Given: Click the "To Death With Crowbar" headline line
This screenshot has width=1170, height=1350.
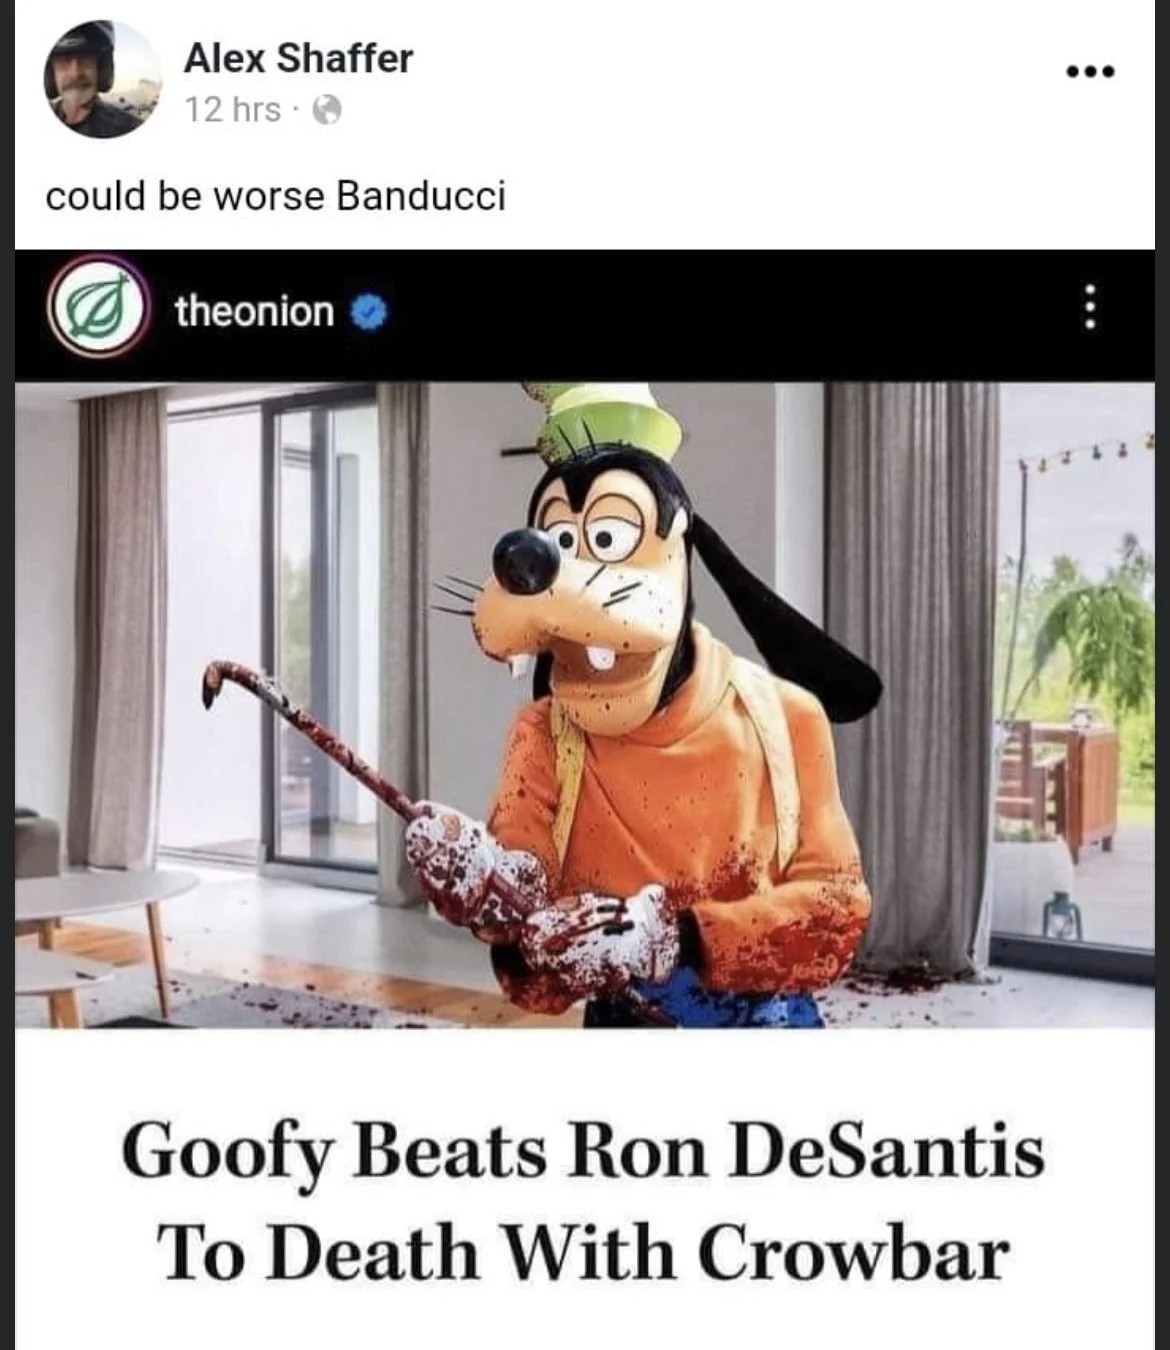Looking at the screenshot, I should (x=583, y=1251).
